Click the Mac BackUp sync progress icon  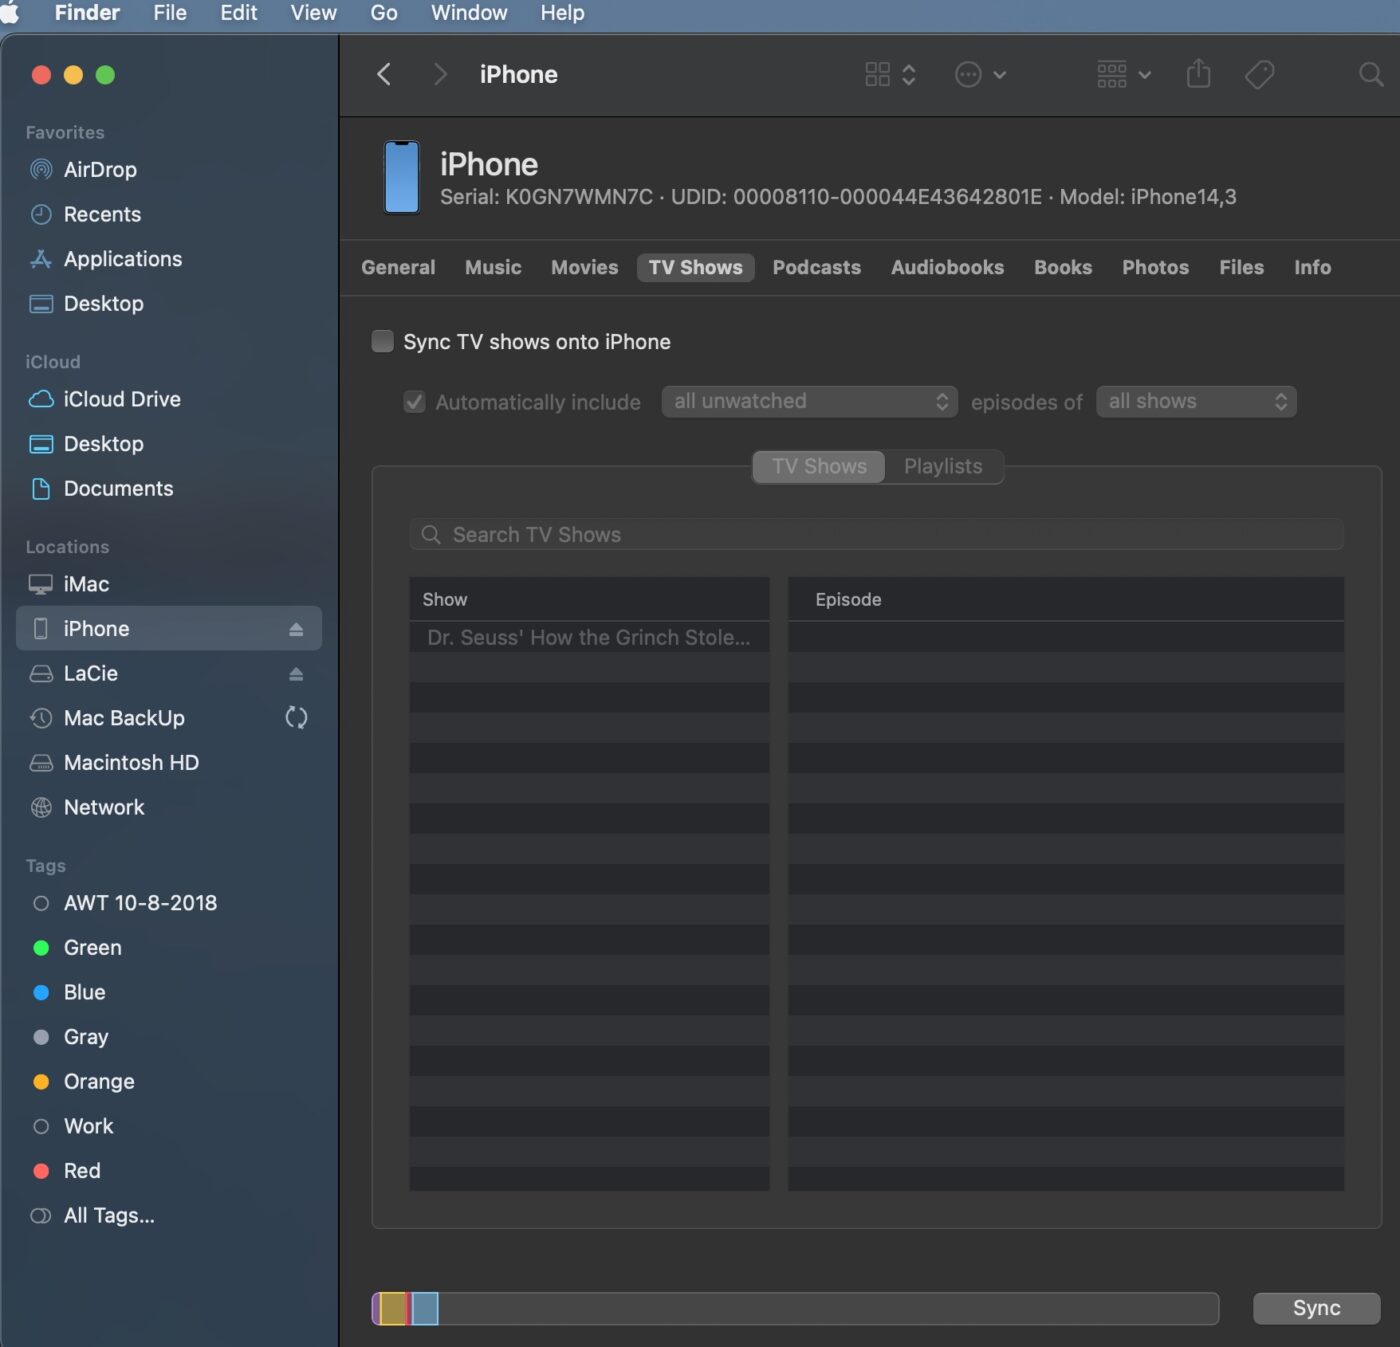point(296,718)
